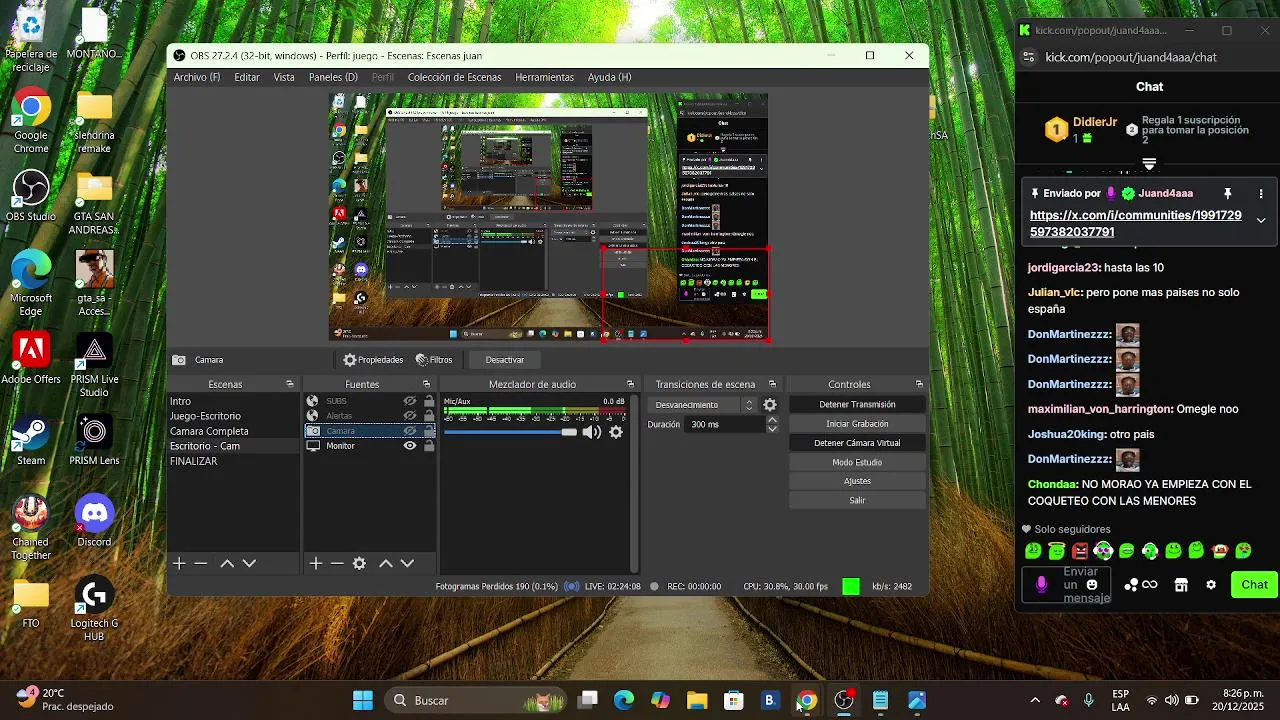Open Filtros for the selected source
Image resolution: width=1280 pixels, height=720 pixels.
click(434, 360)
